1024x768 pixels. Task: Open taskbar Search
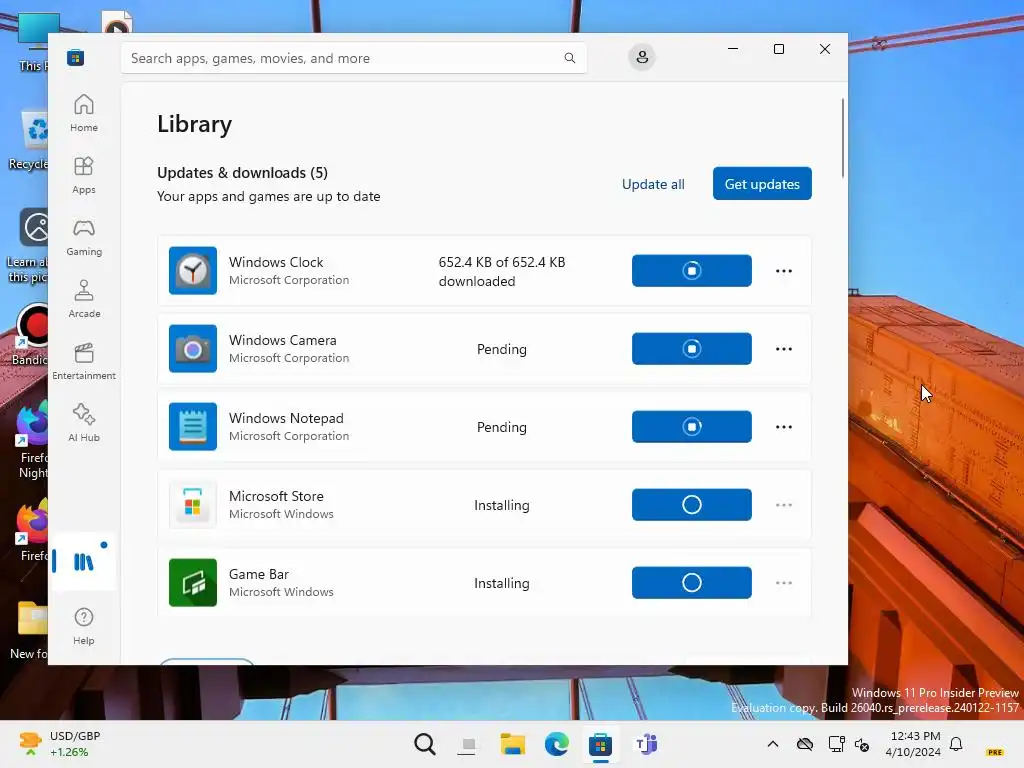tap(424, 744)
